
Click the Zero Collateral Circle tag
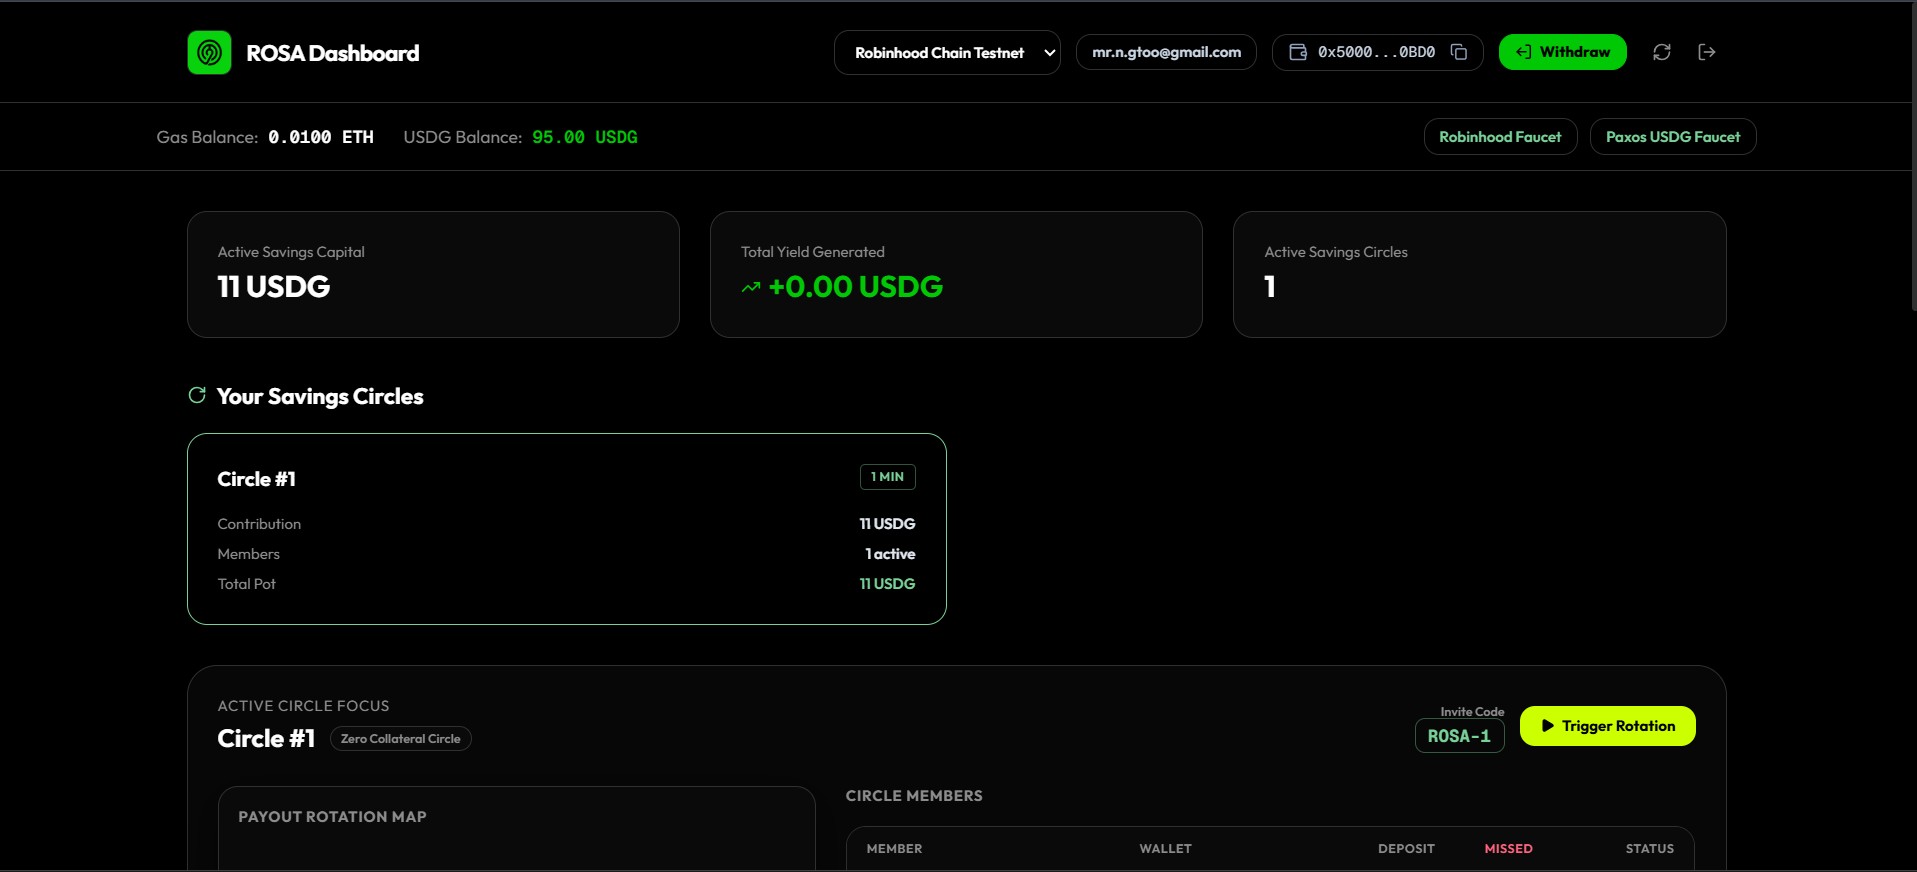coord(400,739)
